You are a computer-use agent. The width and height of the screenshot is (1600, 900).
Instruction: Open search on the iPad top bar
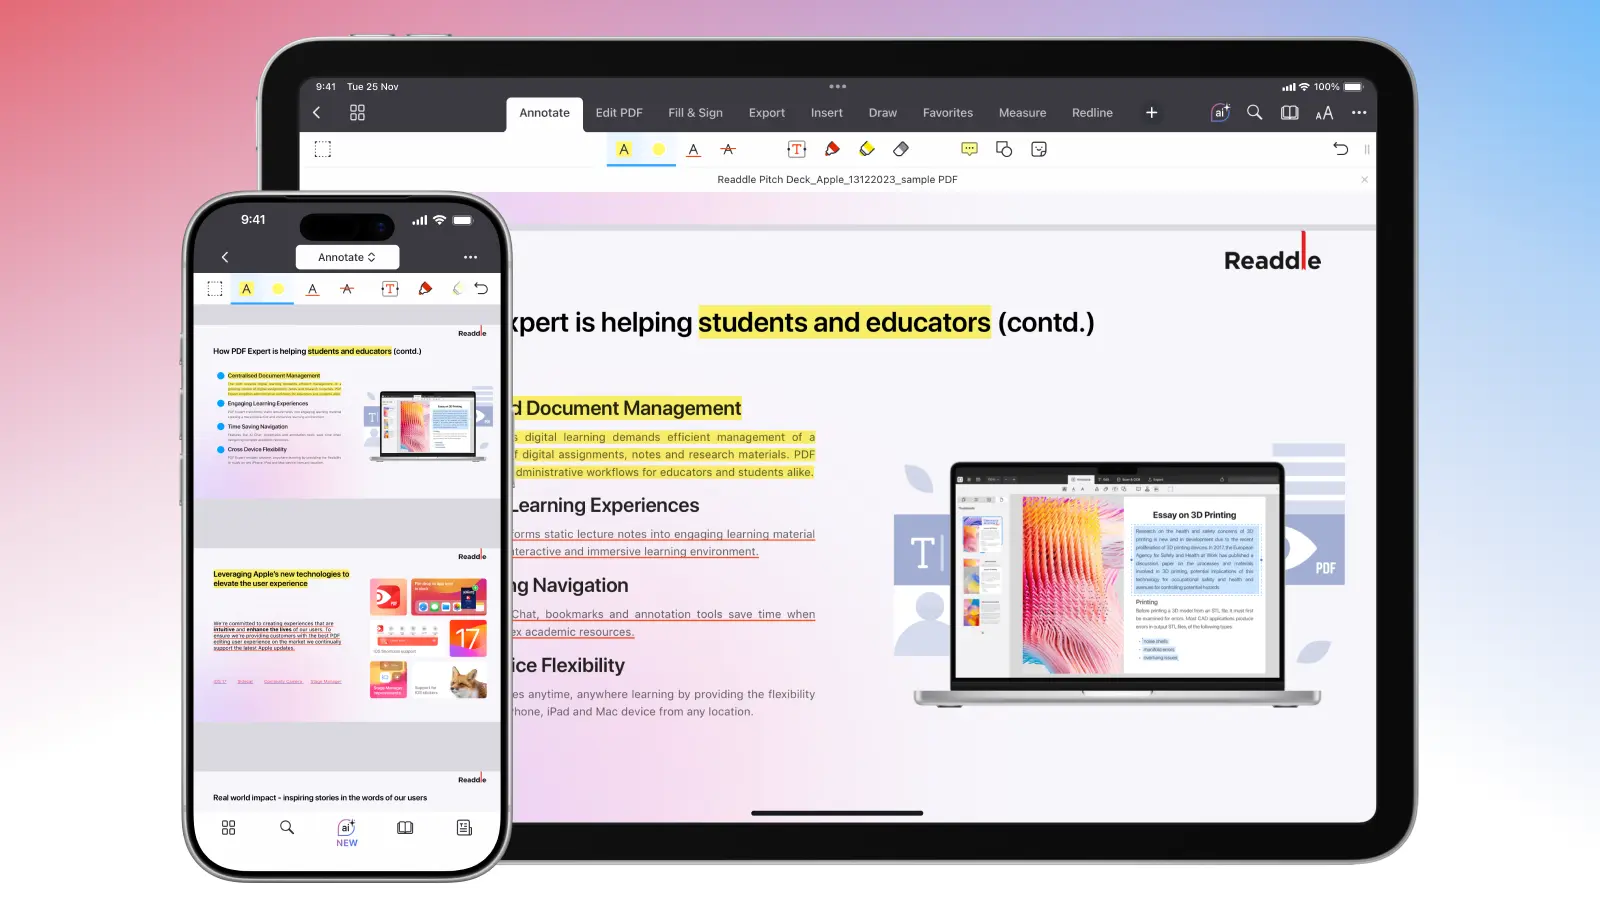pyautogui.click(x=1254, y=113)
